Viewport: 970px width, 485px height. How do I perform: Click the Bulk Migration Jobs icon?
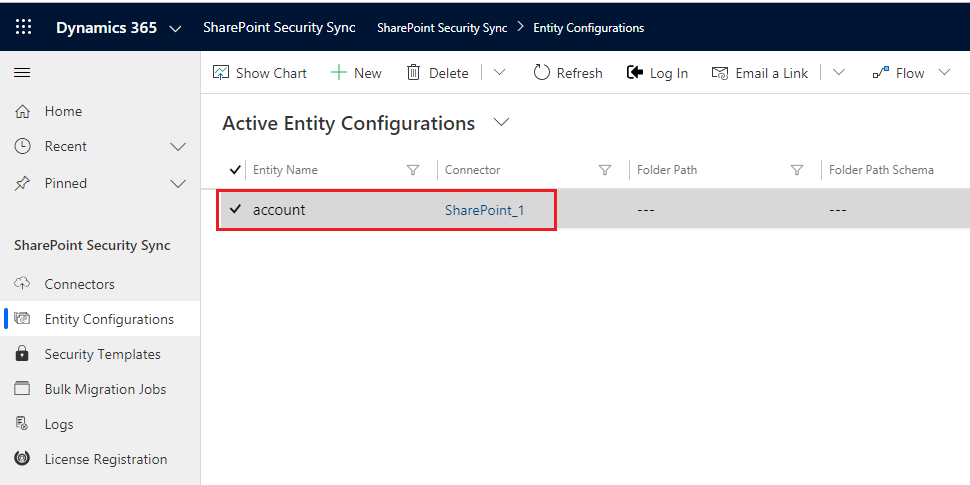tap(22, 389)
